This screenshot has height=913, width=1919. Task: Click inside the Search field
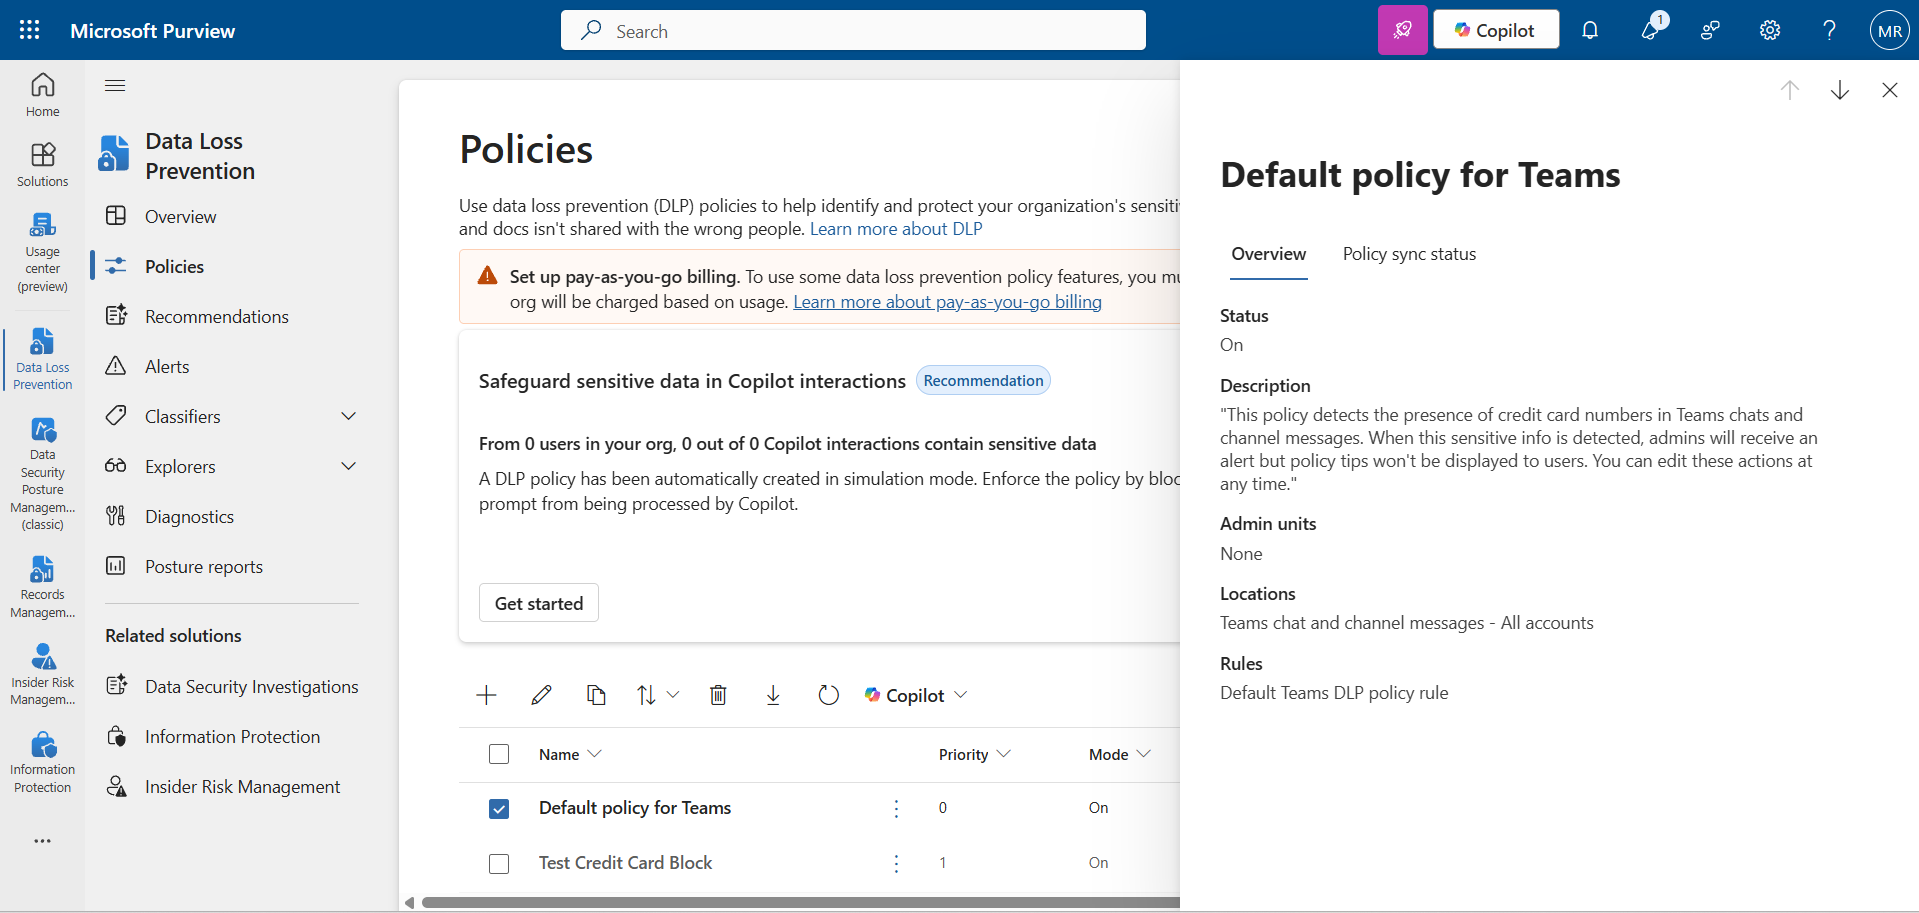point(852,30)
